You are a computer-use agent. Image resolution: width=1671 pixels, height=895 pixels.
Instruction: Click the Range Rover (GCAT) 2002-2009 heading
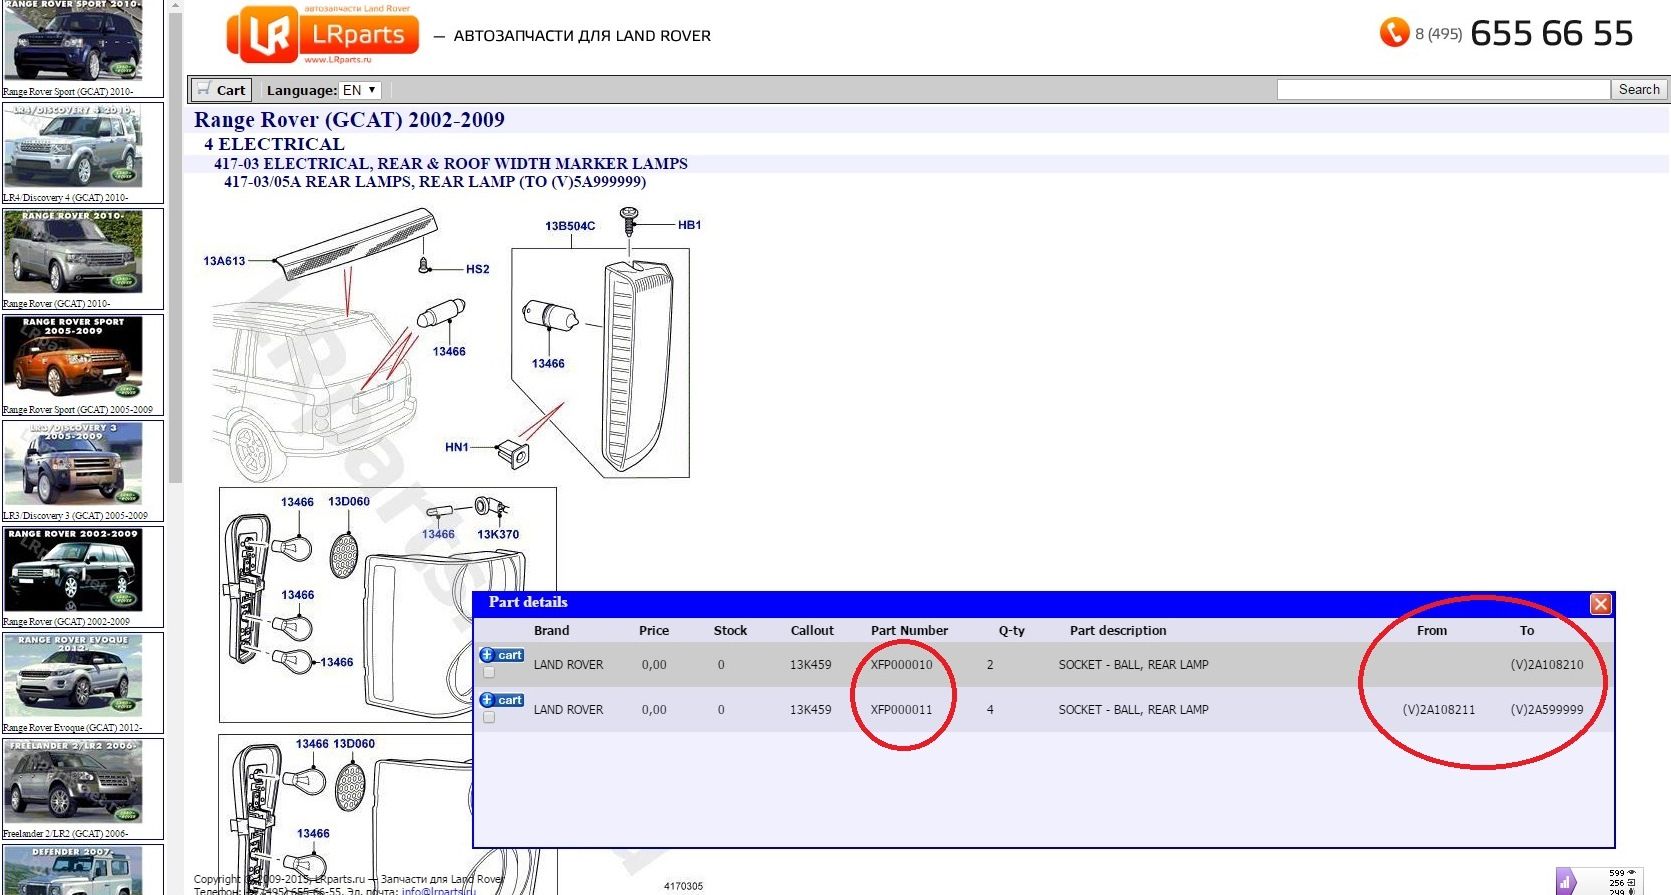[349, 120]
